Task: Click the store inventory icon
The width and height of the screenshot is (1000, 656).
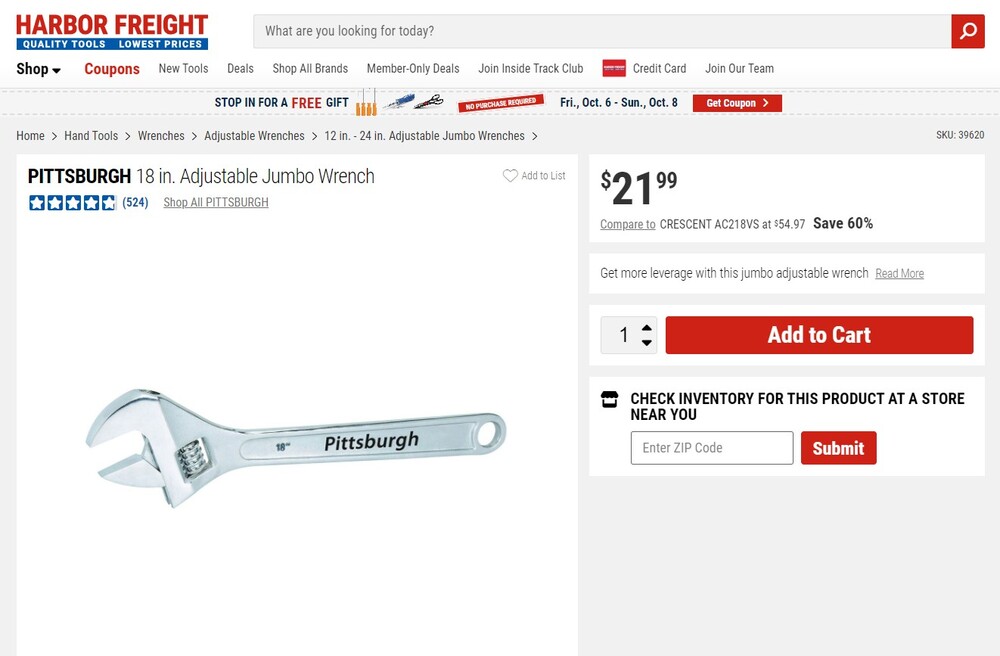Action: pos(609,399)
